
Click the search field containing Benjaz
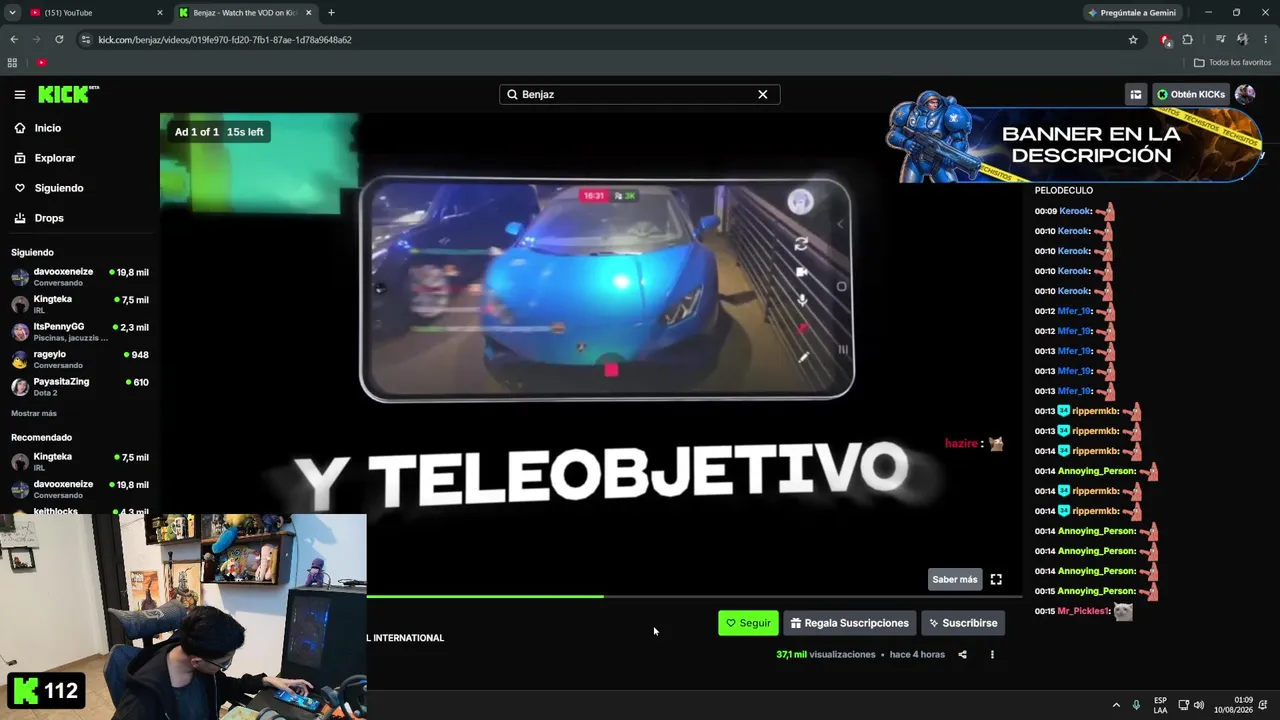[640, 94]
